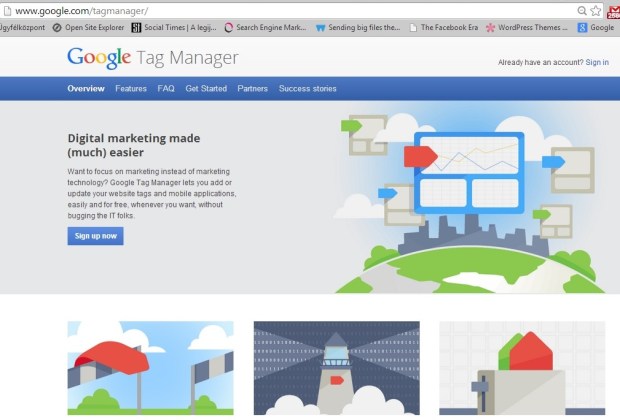Viewport: 620px width, 420px height.
Task: View the Success stories tab
Action: pyautogui.click(x=308, y=89)
